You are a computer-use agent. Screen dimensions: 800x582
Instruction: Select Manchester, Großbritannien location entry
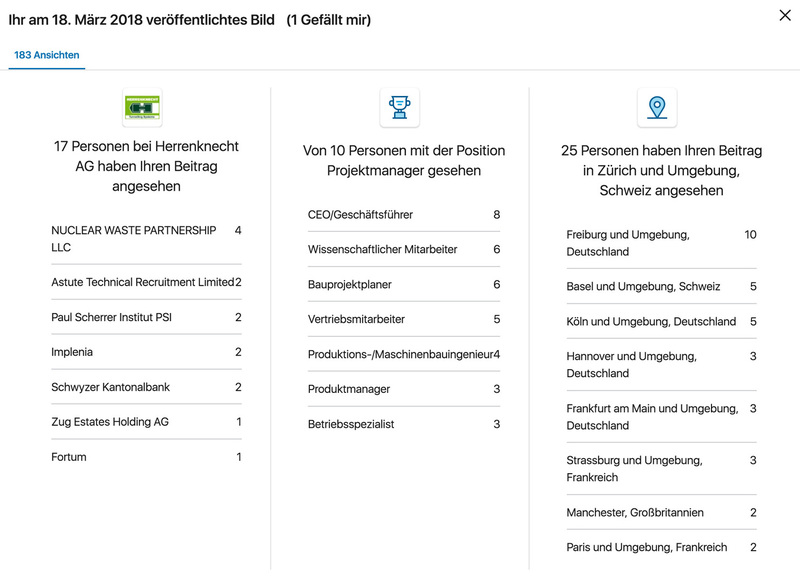[635, 512]
